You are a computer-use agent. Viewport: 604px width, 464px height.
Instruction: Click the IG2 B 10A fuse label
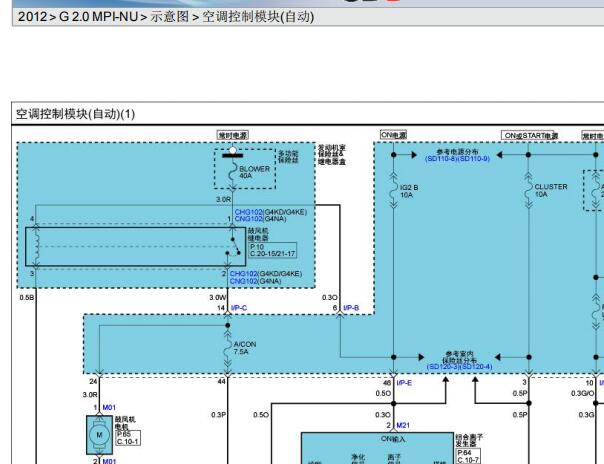click(409, 191)
